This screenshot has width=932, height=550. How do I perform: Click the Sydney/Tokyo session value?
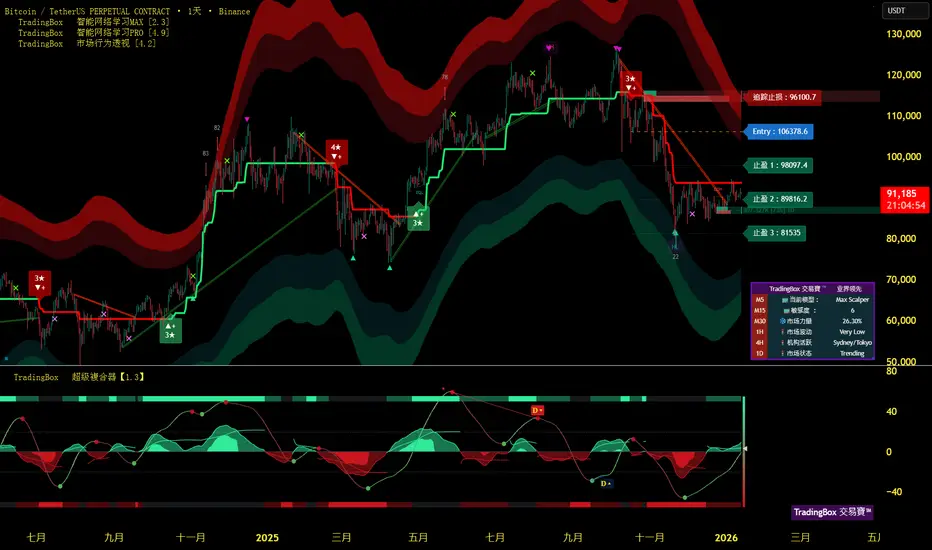852,342
